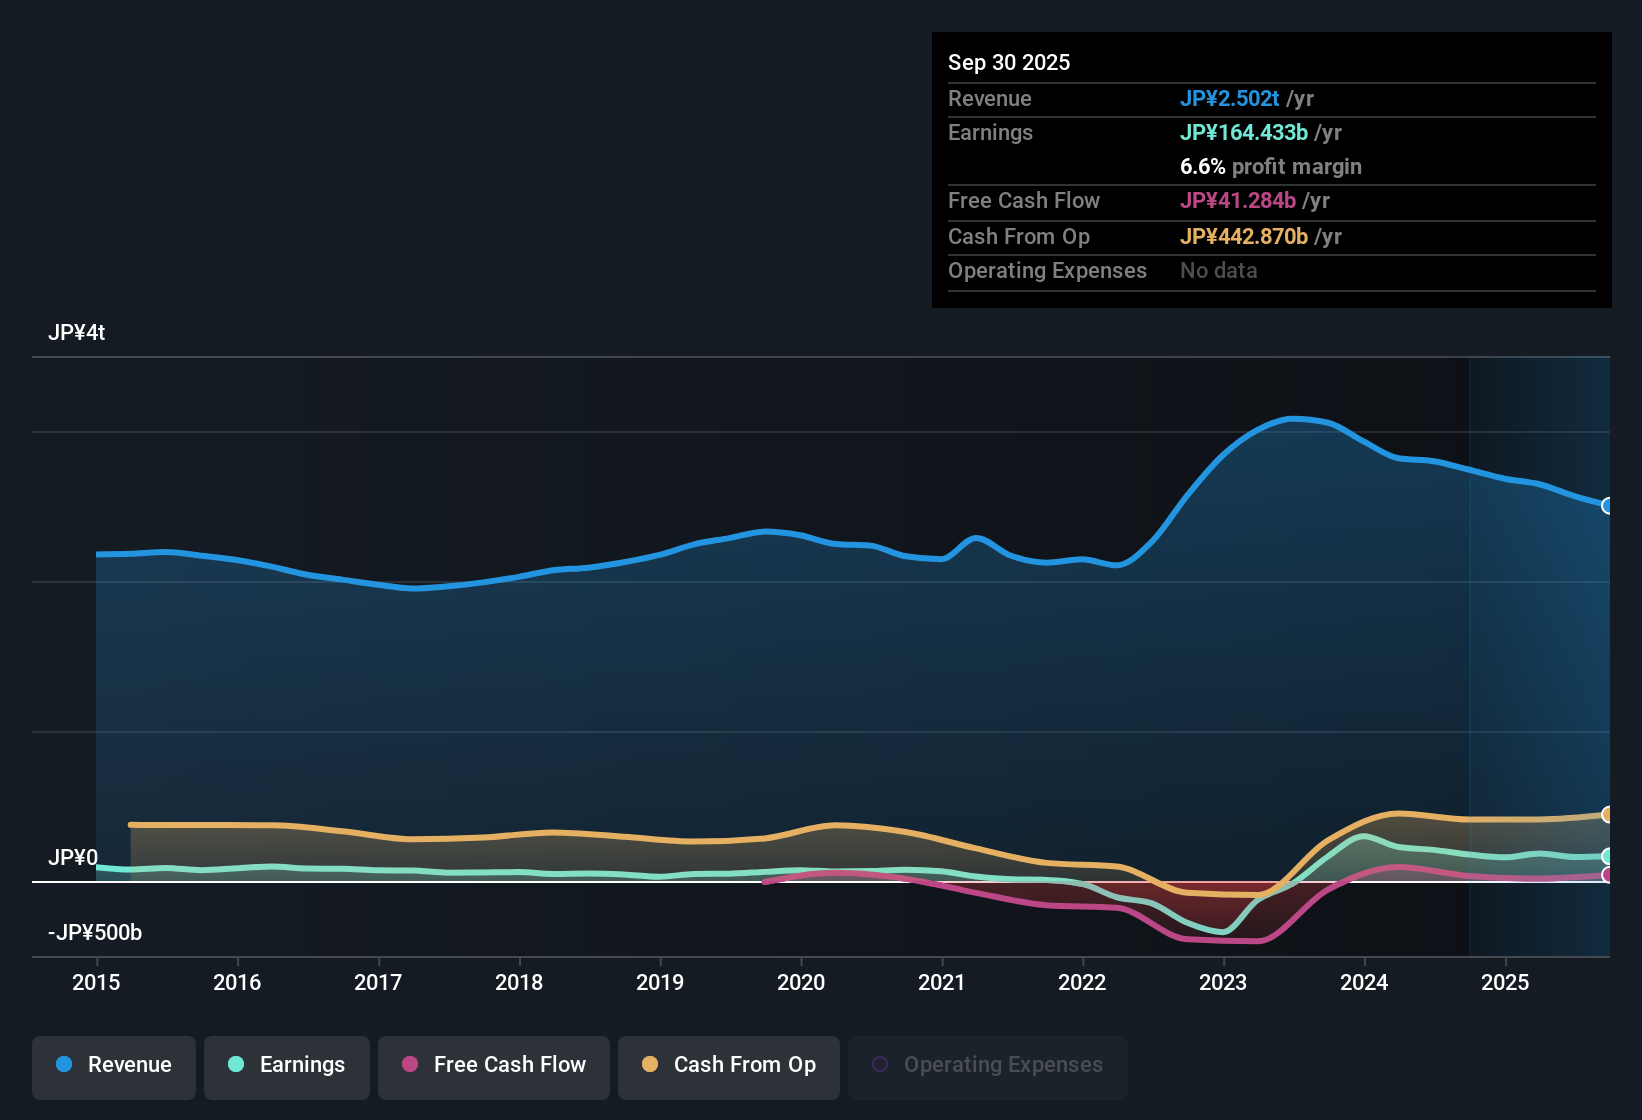Click the JP¥164.433b Earnings value
Image resolution: width=1642 pixels, height=1120 pixels.
tap(1243, 132)
